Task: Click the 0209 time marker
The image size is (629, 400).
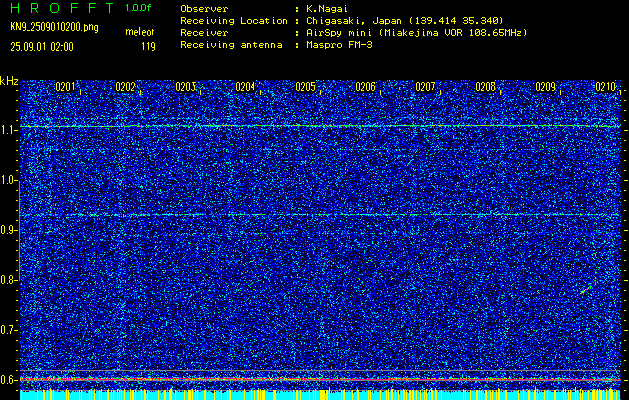Action: pos(546,87)
